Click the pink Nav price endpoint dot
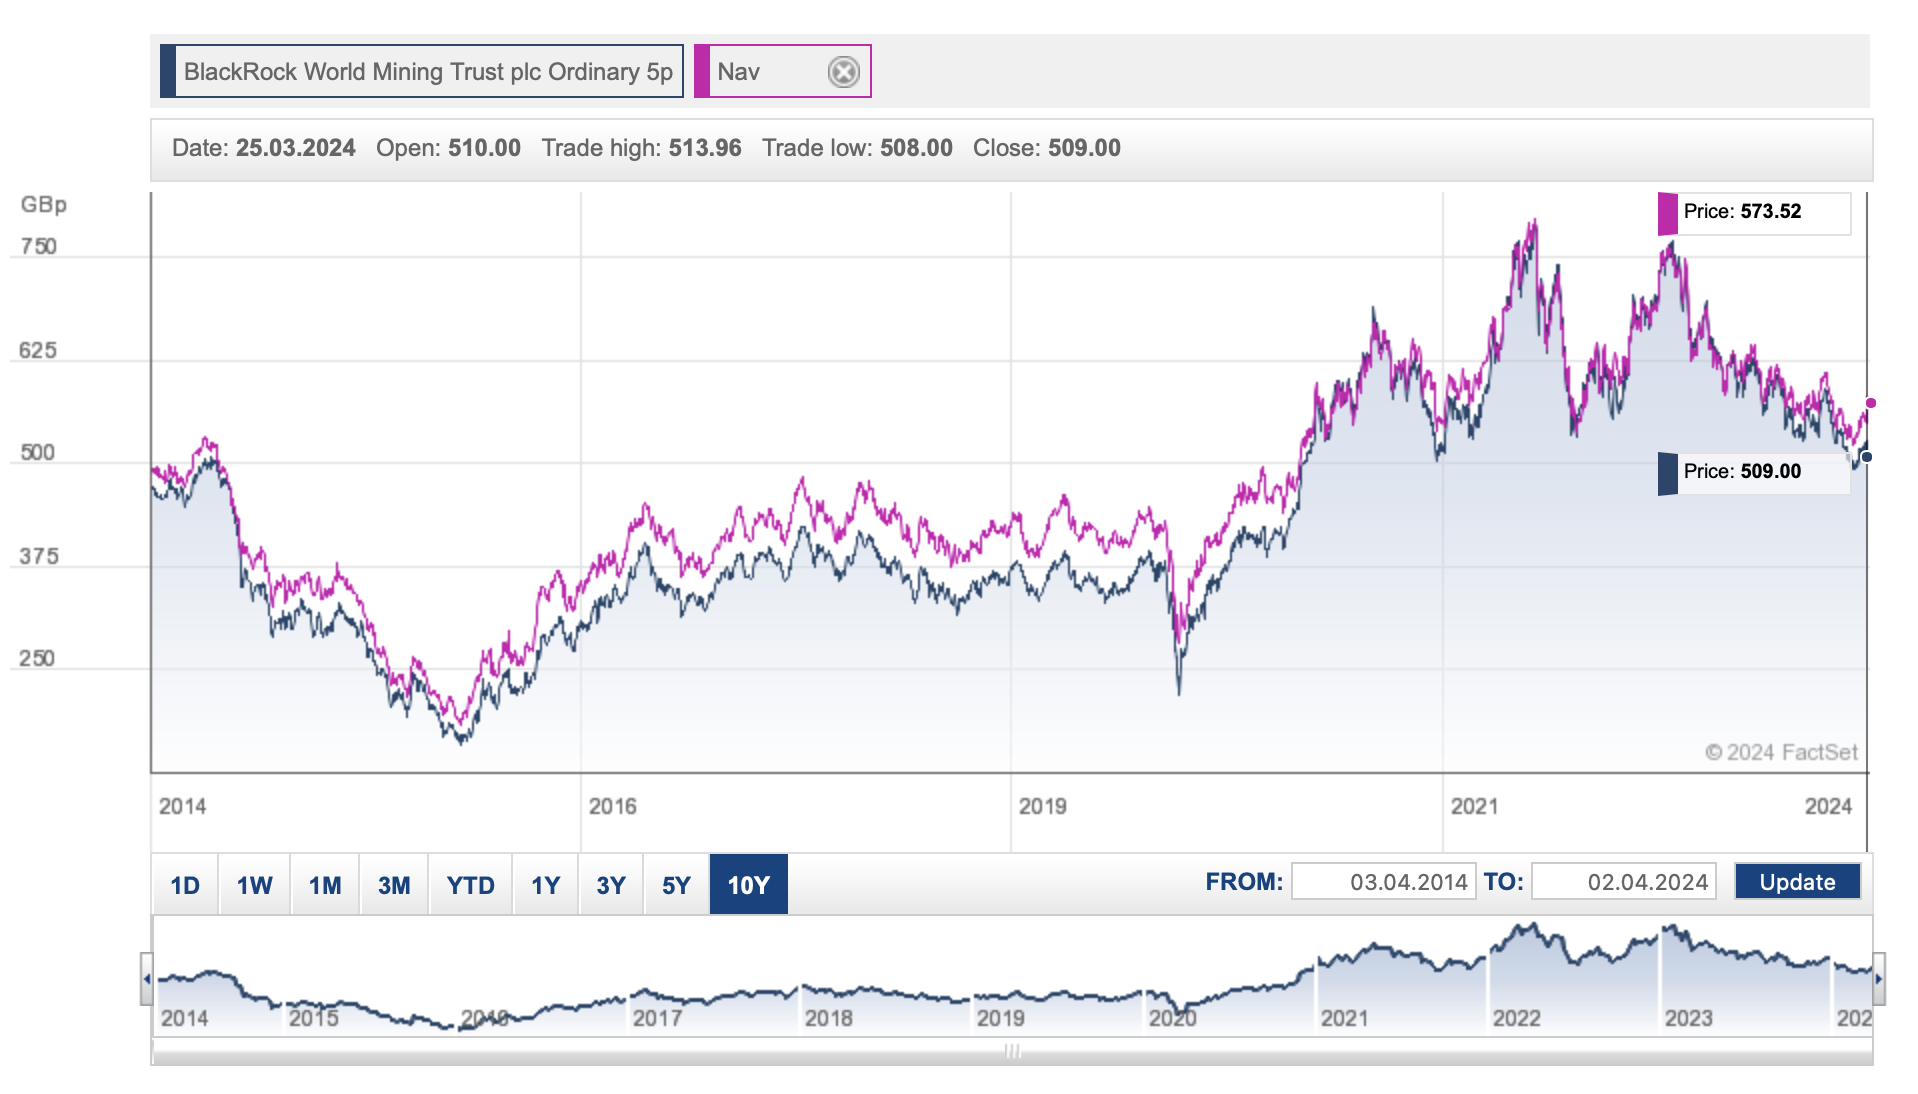1918x1094 pixels. click(1870, 403)
